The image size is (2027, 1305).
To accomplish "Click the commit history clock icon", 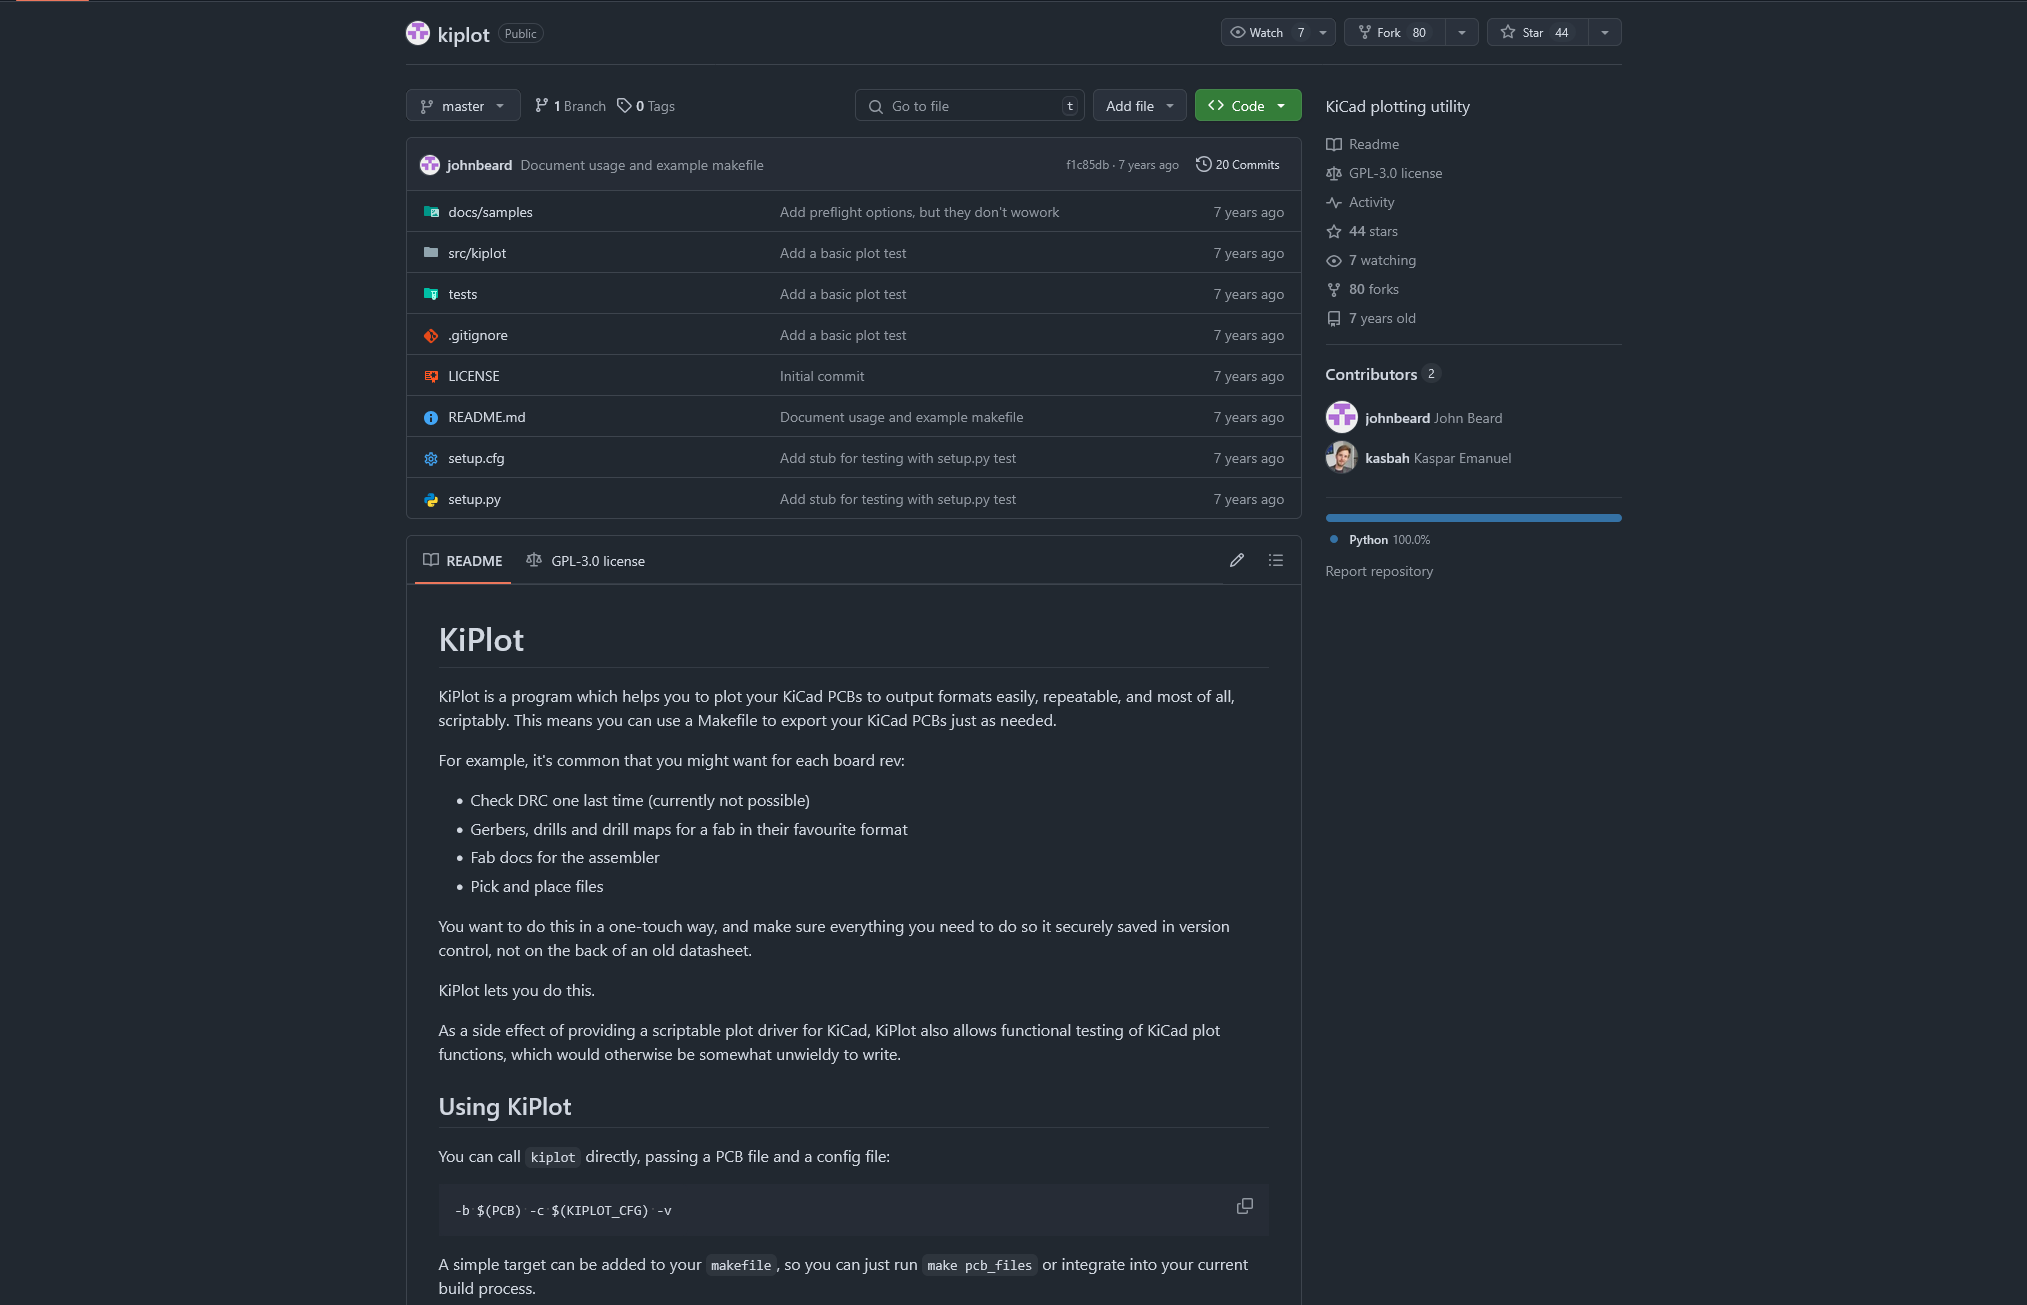I will [x=1203, y=164].
